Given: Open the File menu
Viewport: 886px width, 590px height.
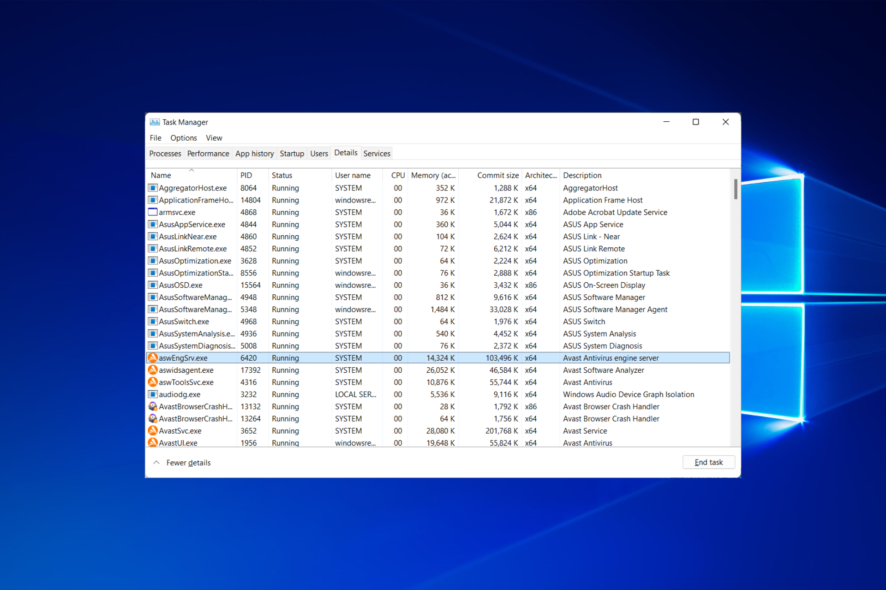Looking at the screenshot, I should 156,137.
